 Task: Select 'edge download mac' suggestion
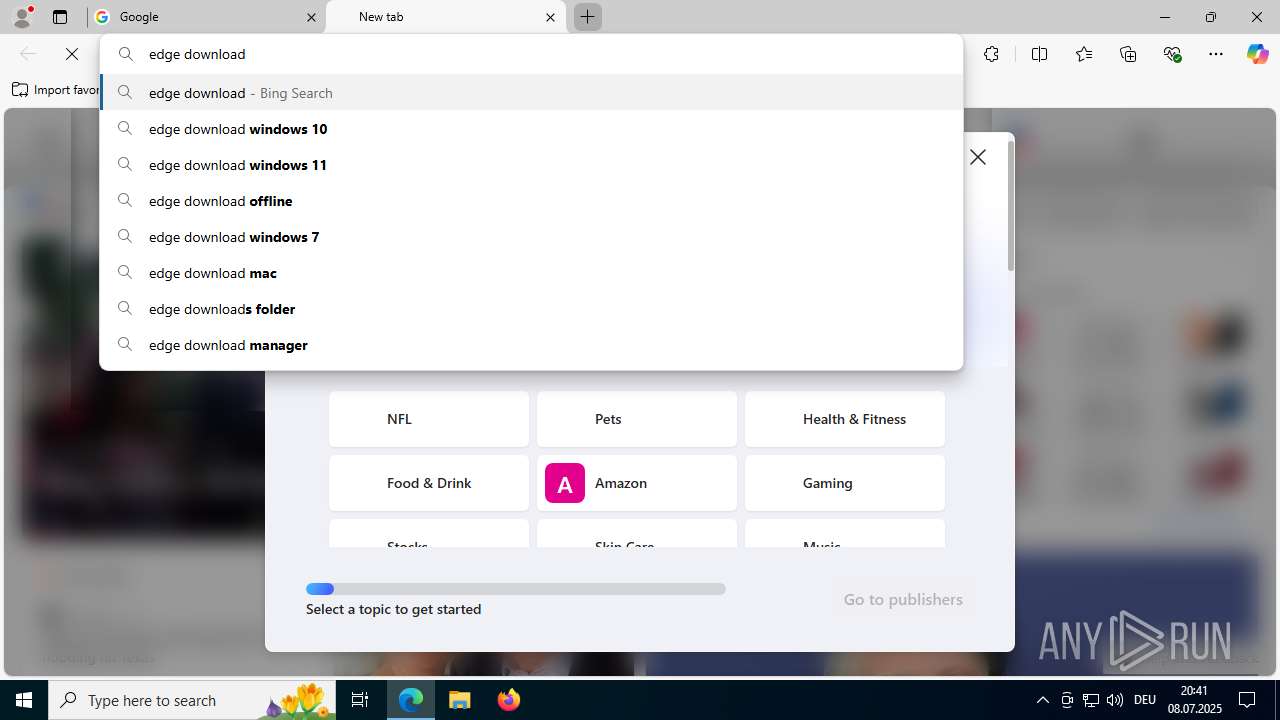click(531, 272)
